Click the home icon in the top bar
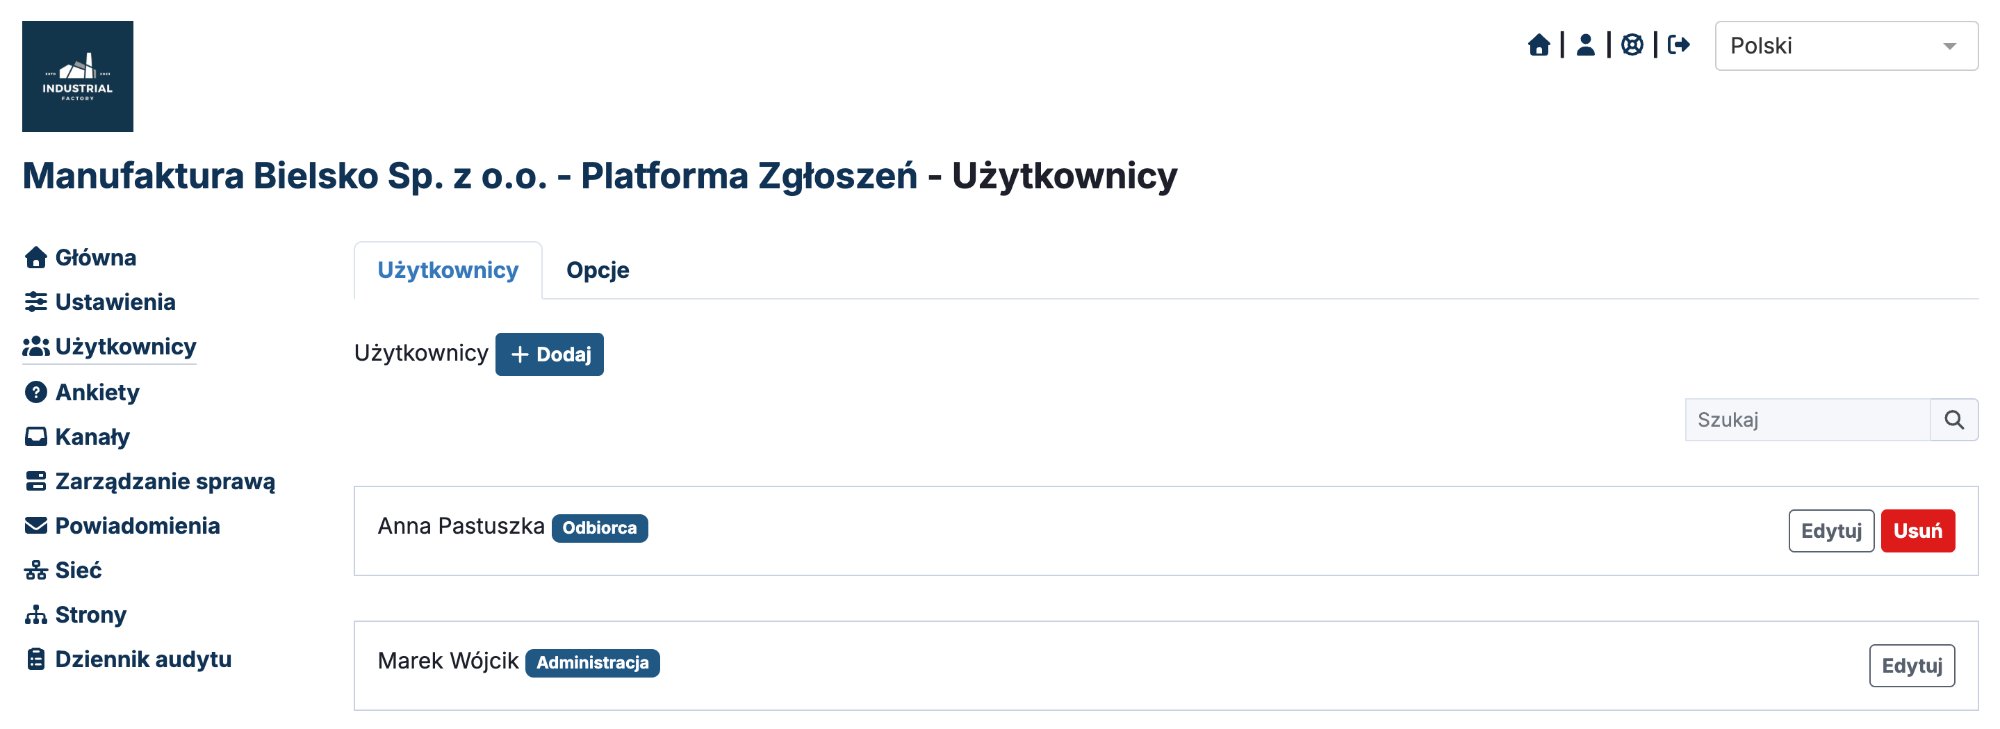The image size is (2000, 729). point(1539,44)
